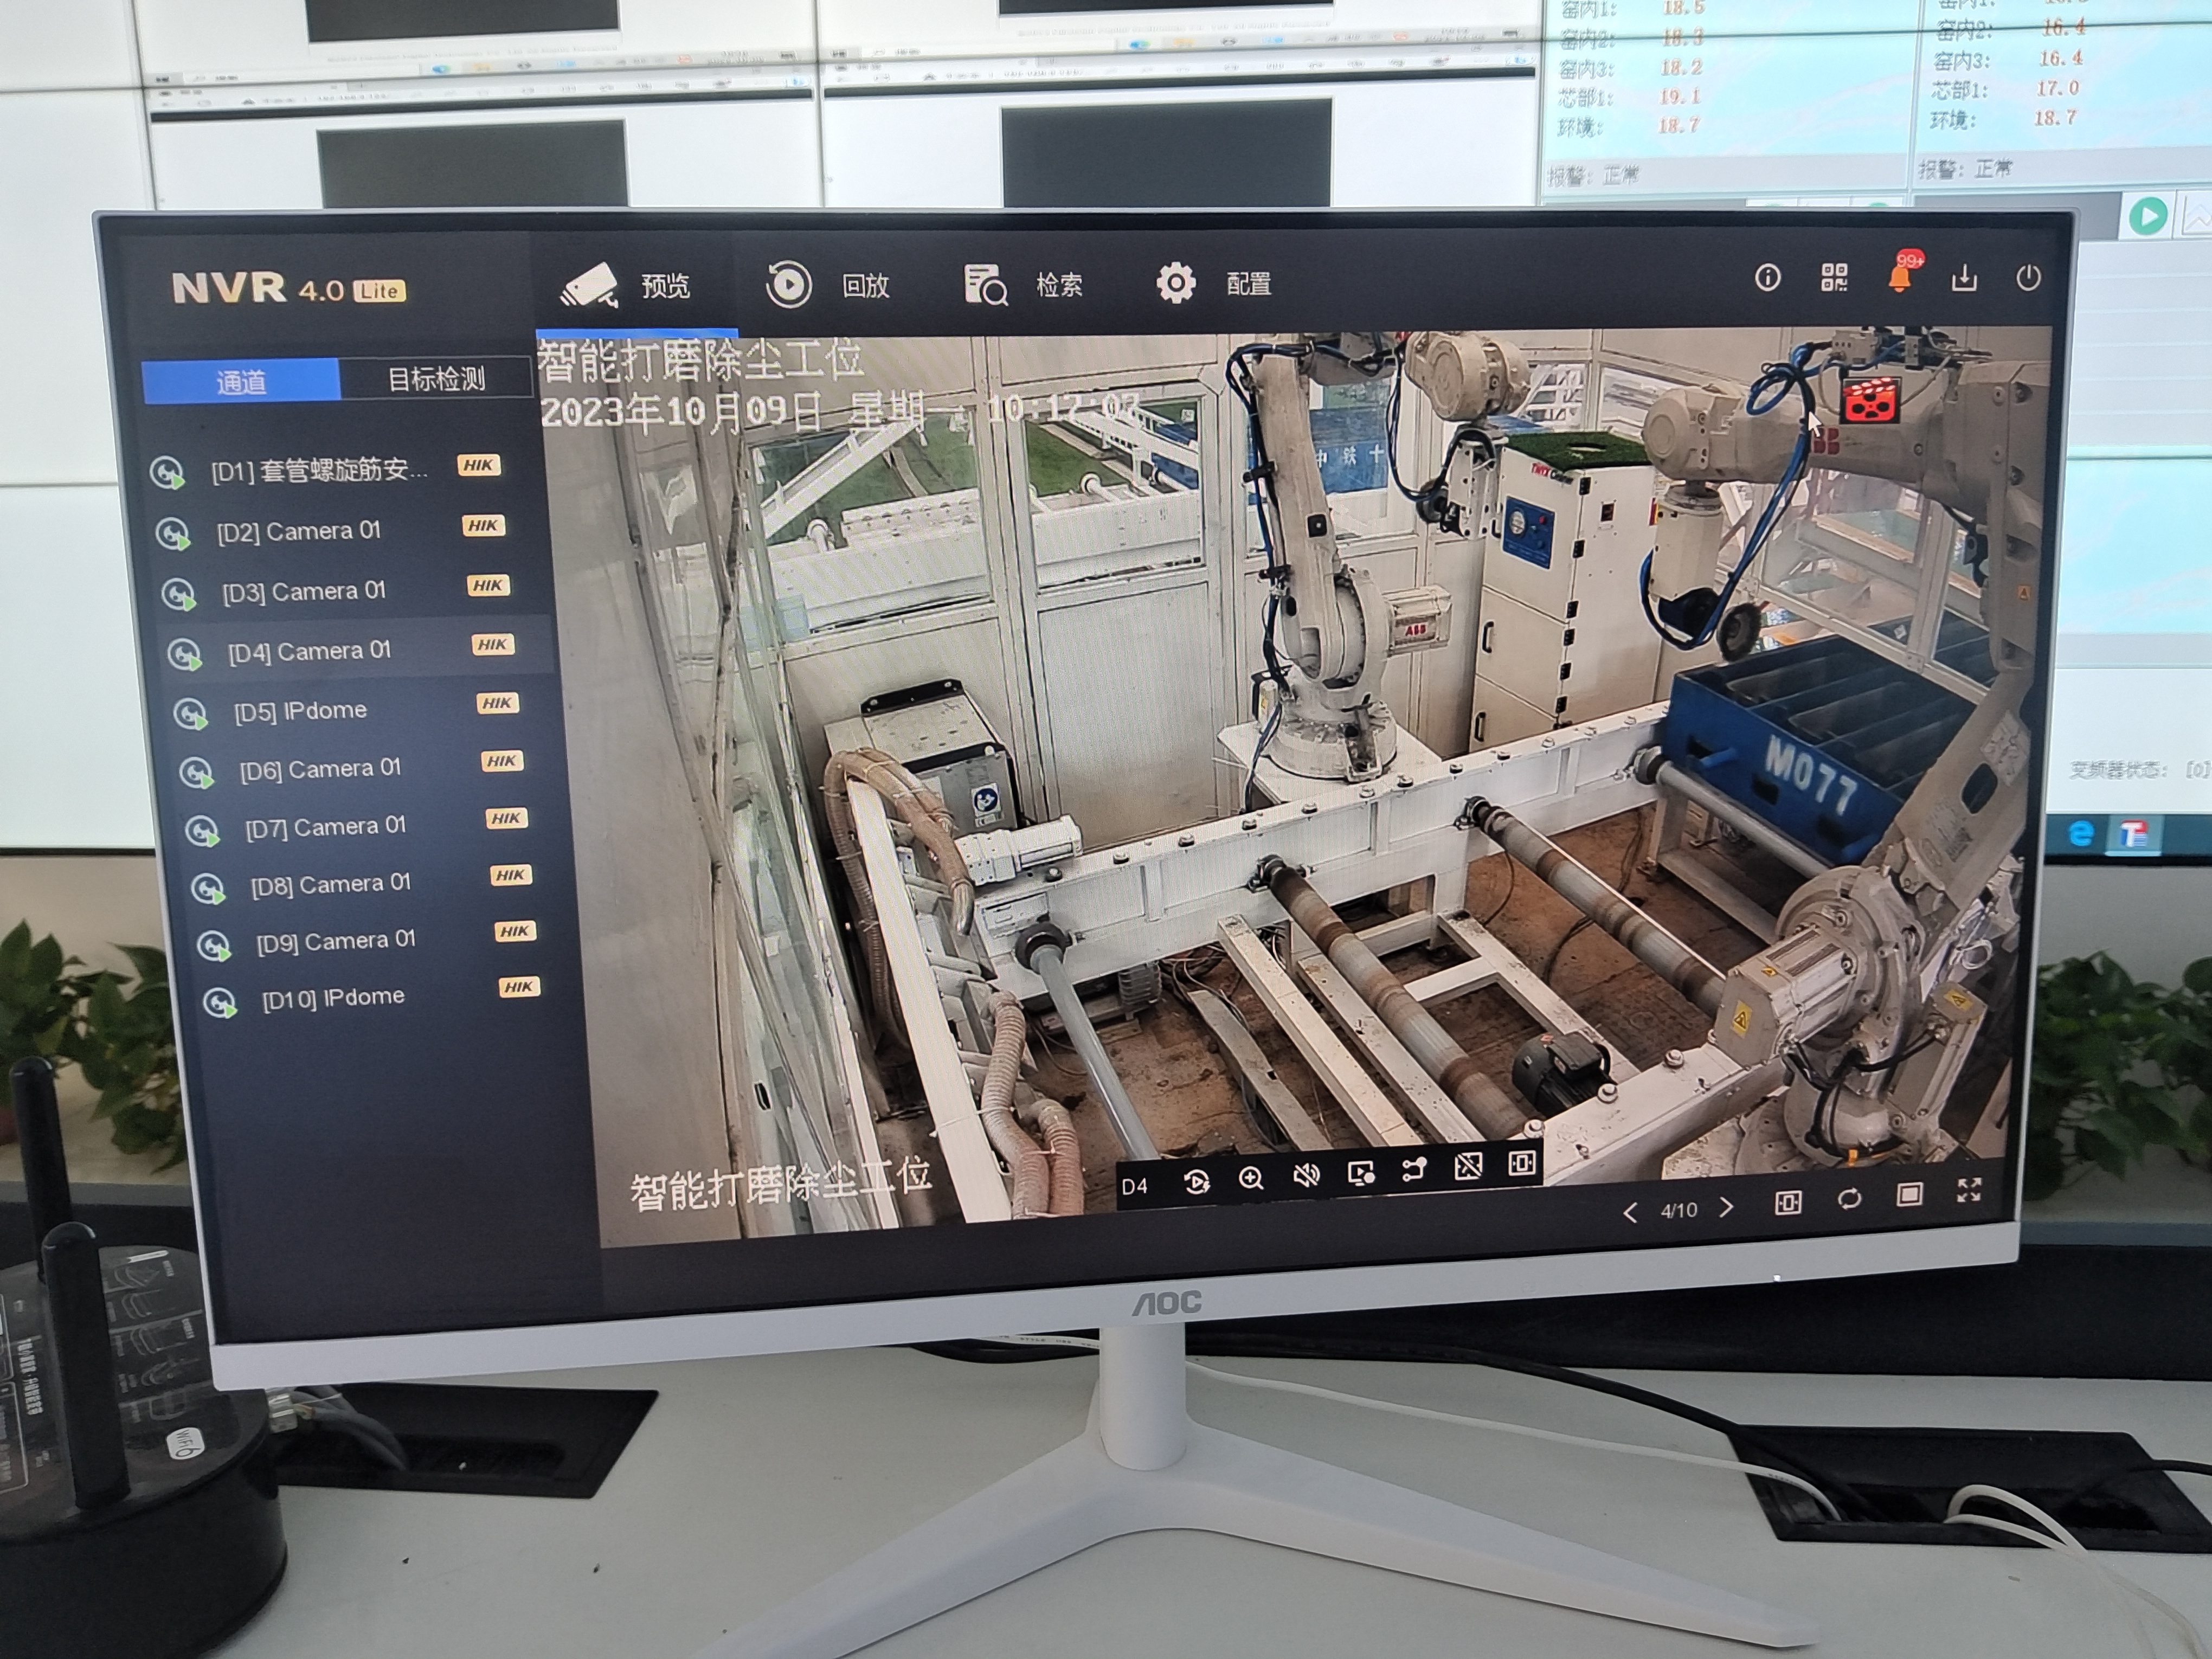The width and height of the screenshot is (2212, 1659).
Task: Click the red recording indicator in video
Action: (1870, 401)
